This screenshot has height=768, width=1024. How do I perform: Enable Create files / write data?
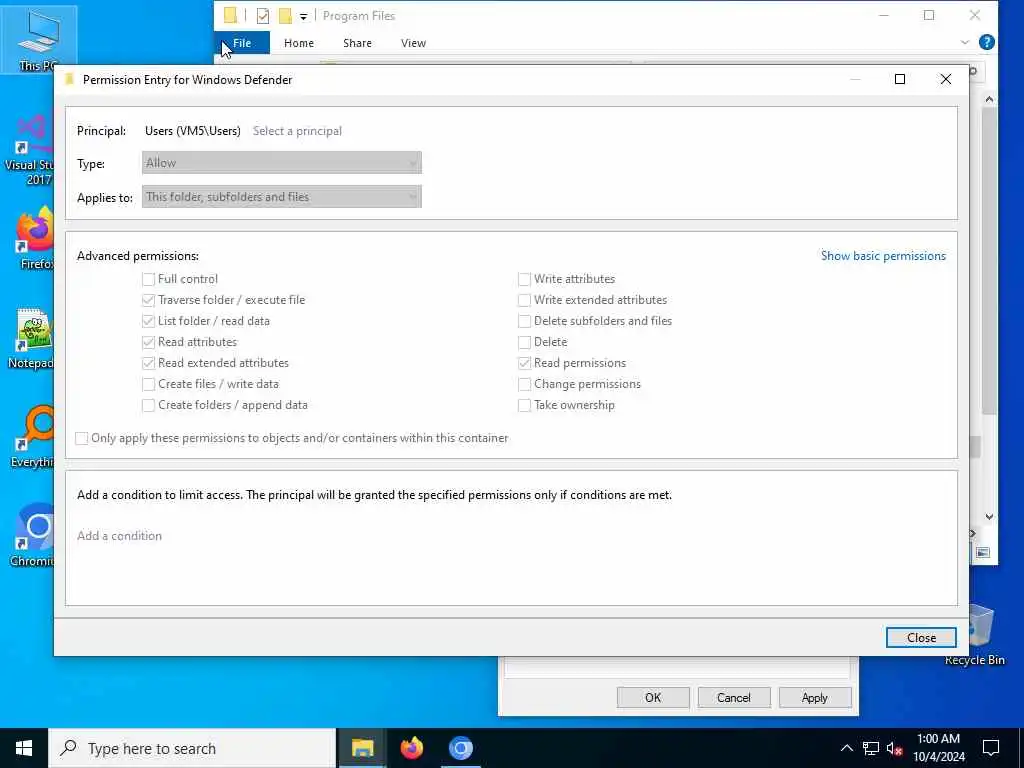coord(149,385)
